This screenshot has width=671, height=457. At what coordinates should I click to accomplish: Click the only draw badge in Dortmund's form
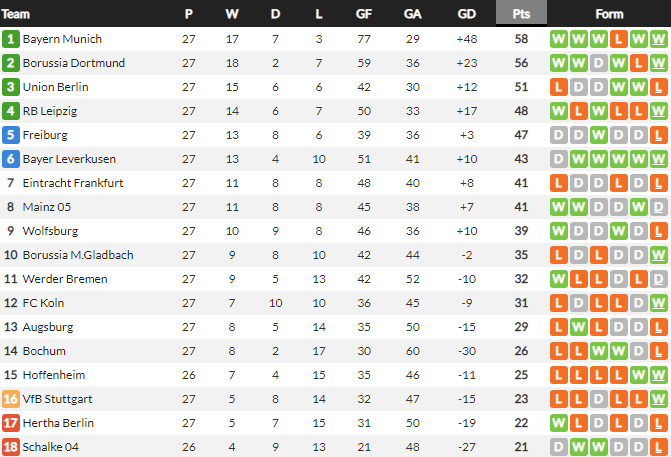click(x=598, y=63)
